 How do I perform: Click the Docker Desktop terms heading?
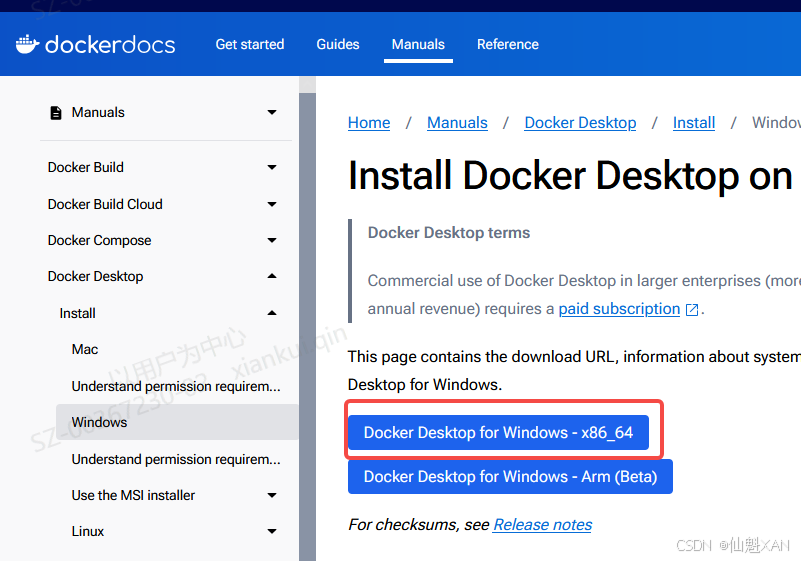(x=449, y=233)
